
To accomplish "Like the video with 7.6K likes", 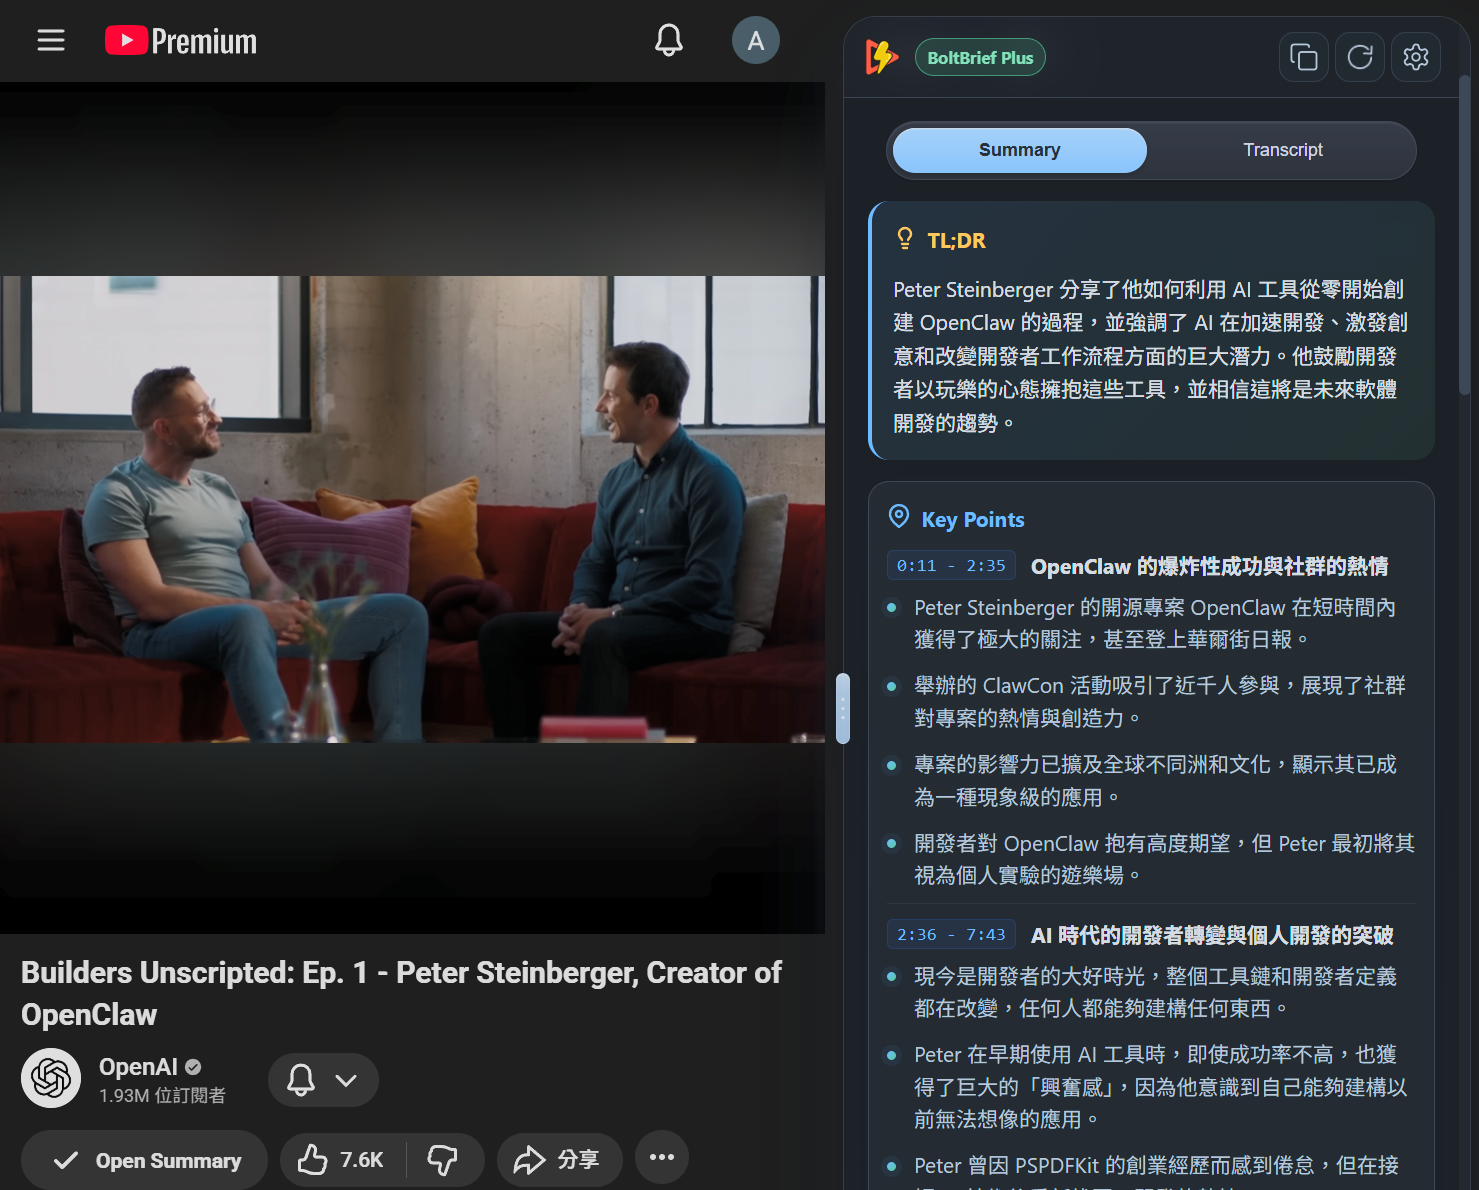I will tap(342, 1160).
